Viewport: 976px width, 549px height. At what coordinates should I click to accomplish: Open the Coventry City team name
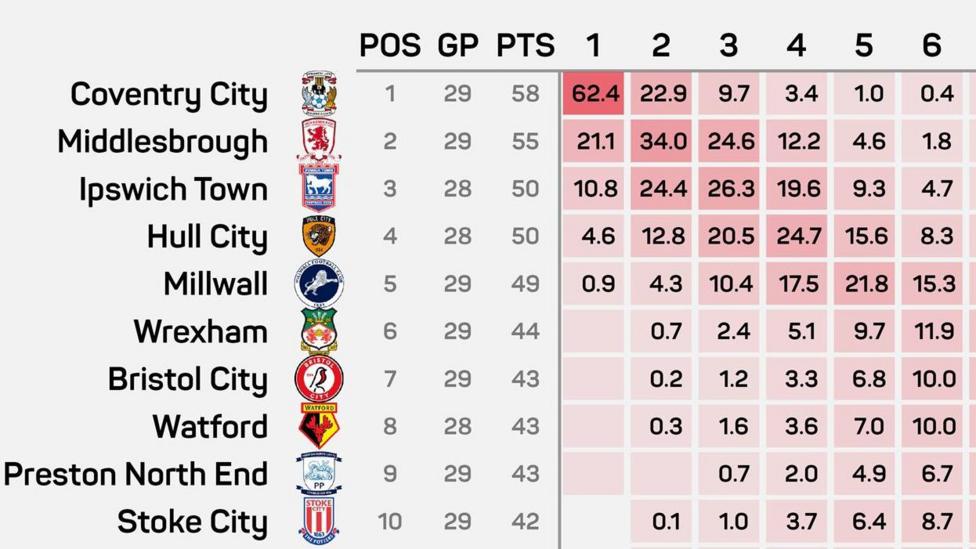tap(169, 94)
